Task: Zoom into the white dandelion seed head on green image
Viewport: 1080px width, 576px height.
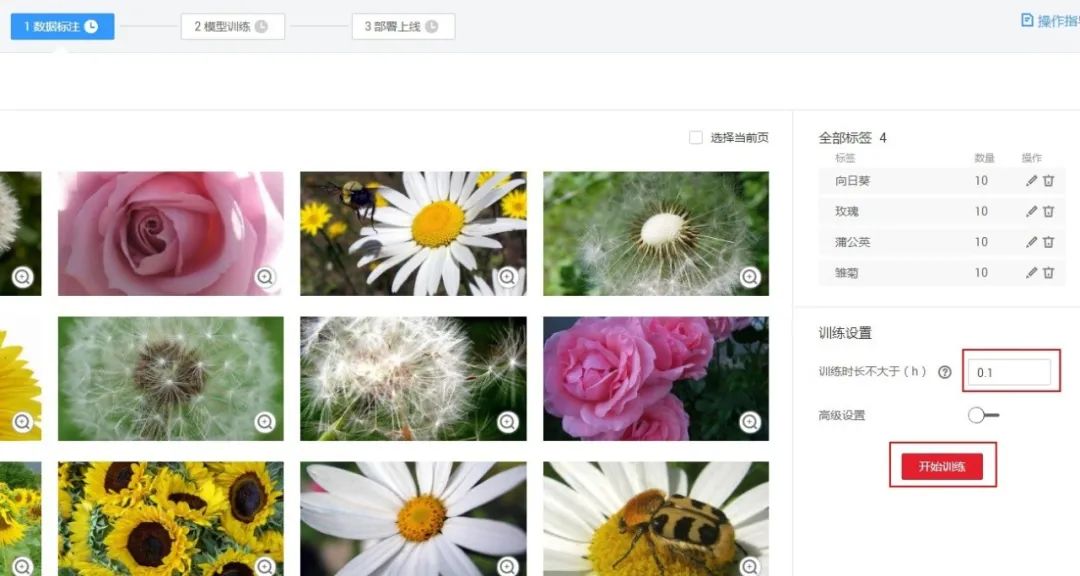Action: 750,277
